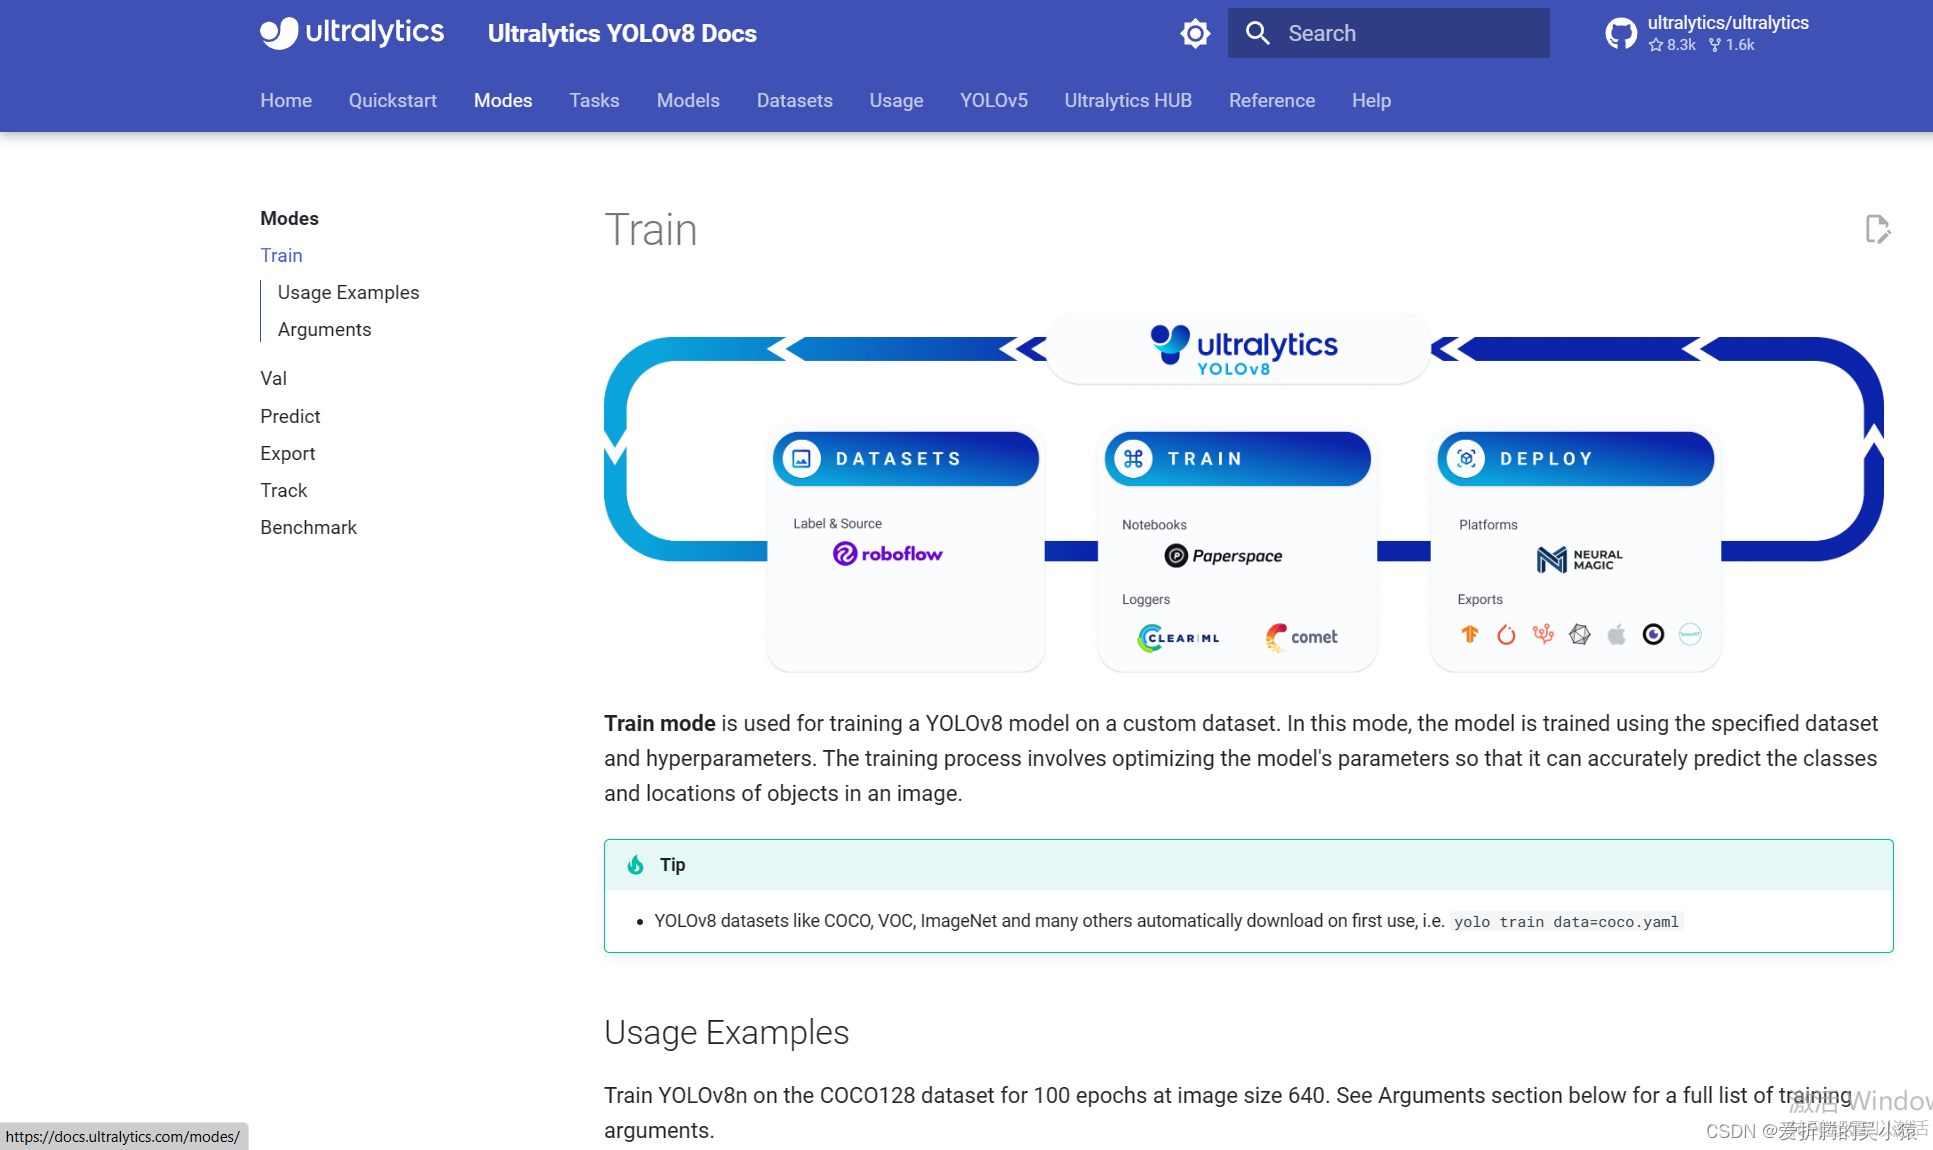Click the Val link in sidebar
The width and height of the screenshot is (1933, 1150).
(272, 378)
